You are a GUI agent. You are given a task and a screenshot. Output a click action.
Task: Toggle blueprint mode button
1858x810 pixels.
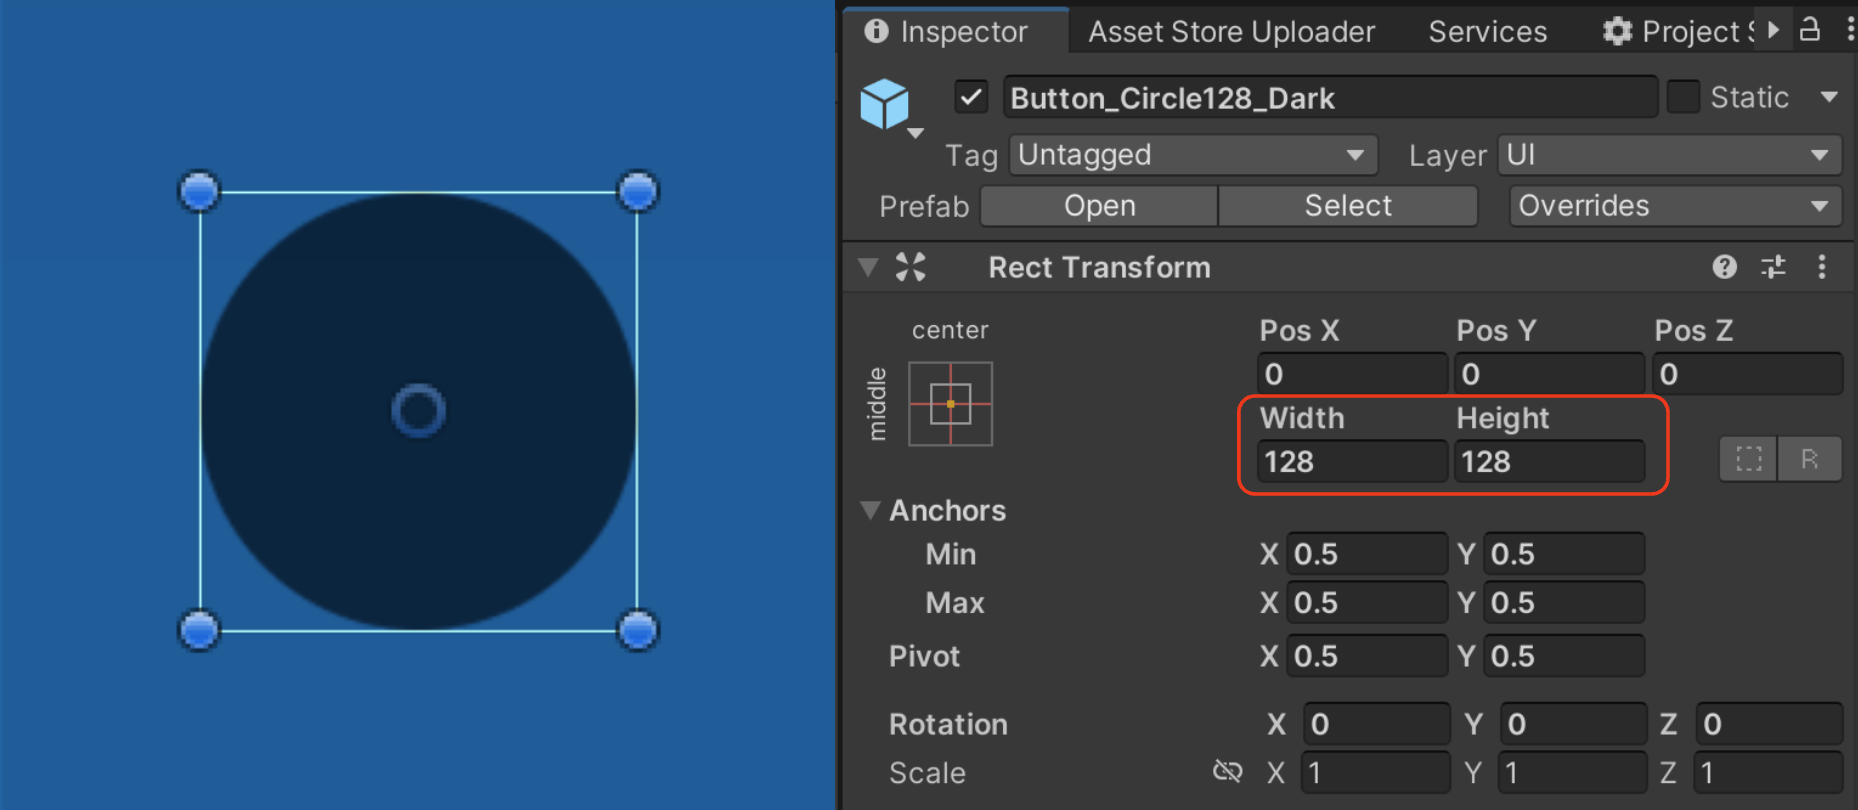pos(1749,459)
